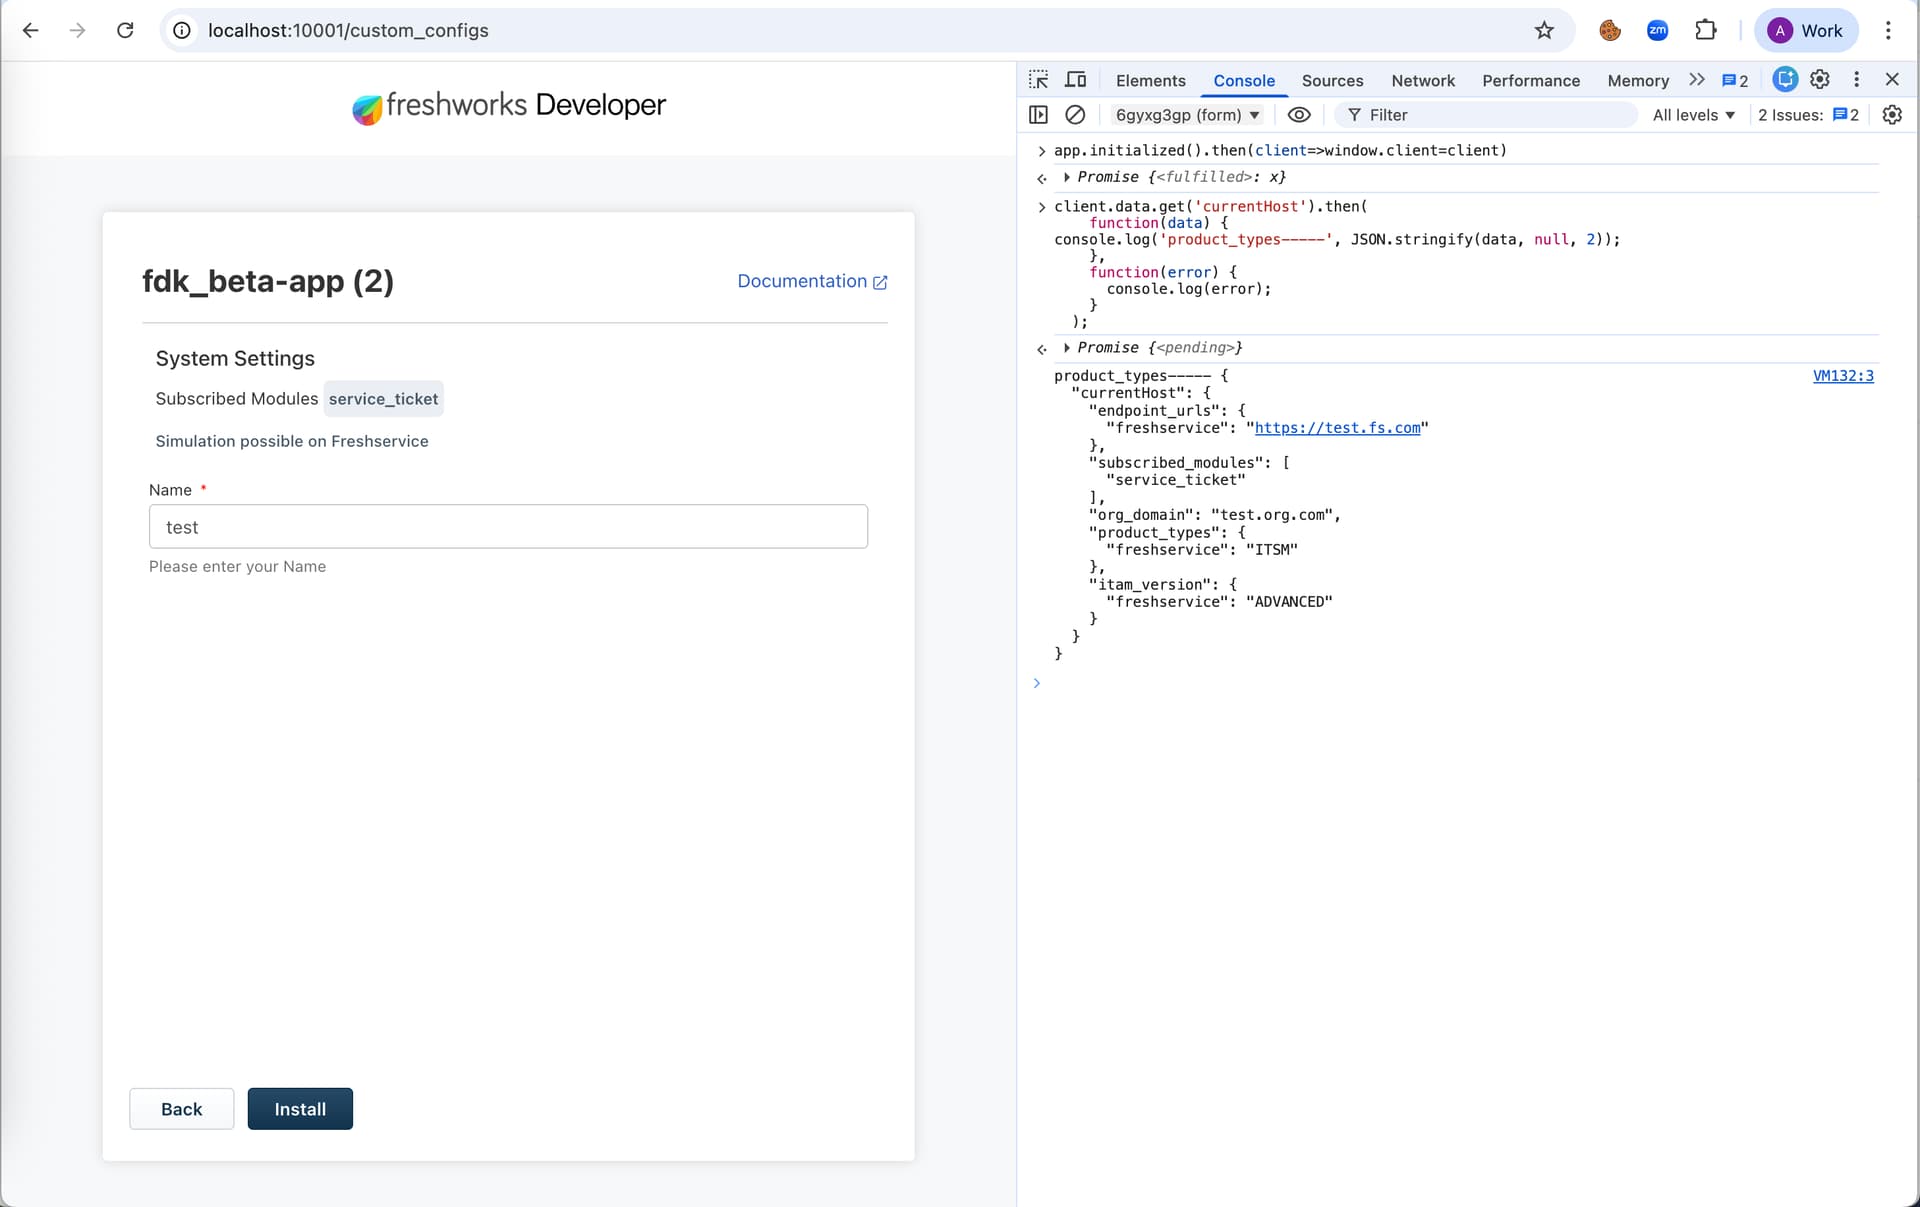Click the Install button

pyautogui.click(x=300, y=1108)
